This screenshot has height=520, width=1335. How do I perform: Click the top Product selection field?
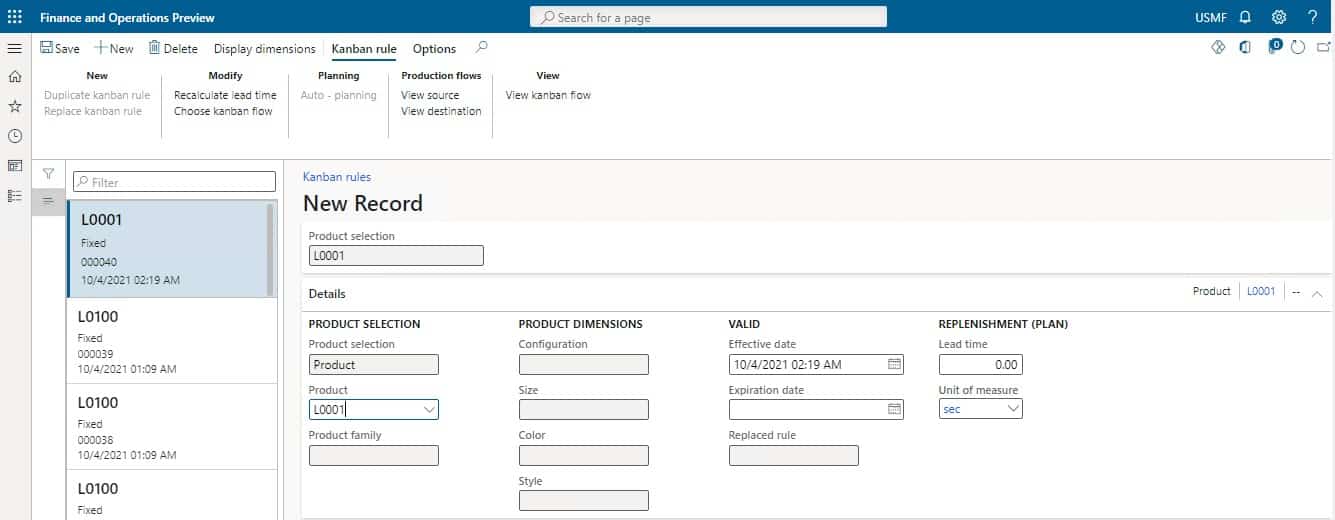[396, 256]
